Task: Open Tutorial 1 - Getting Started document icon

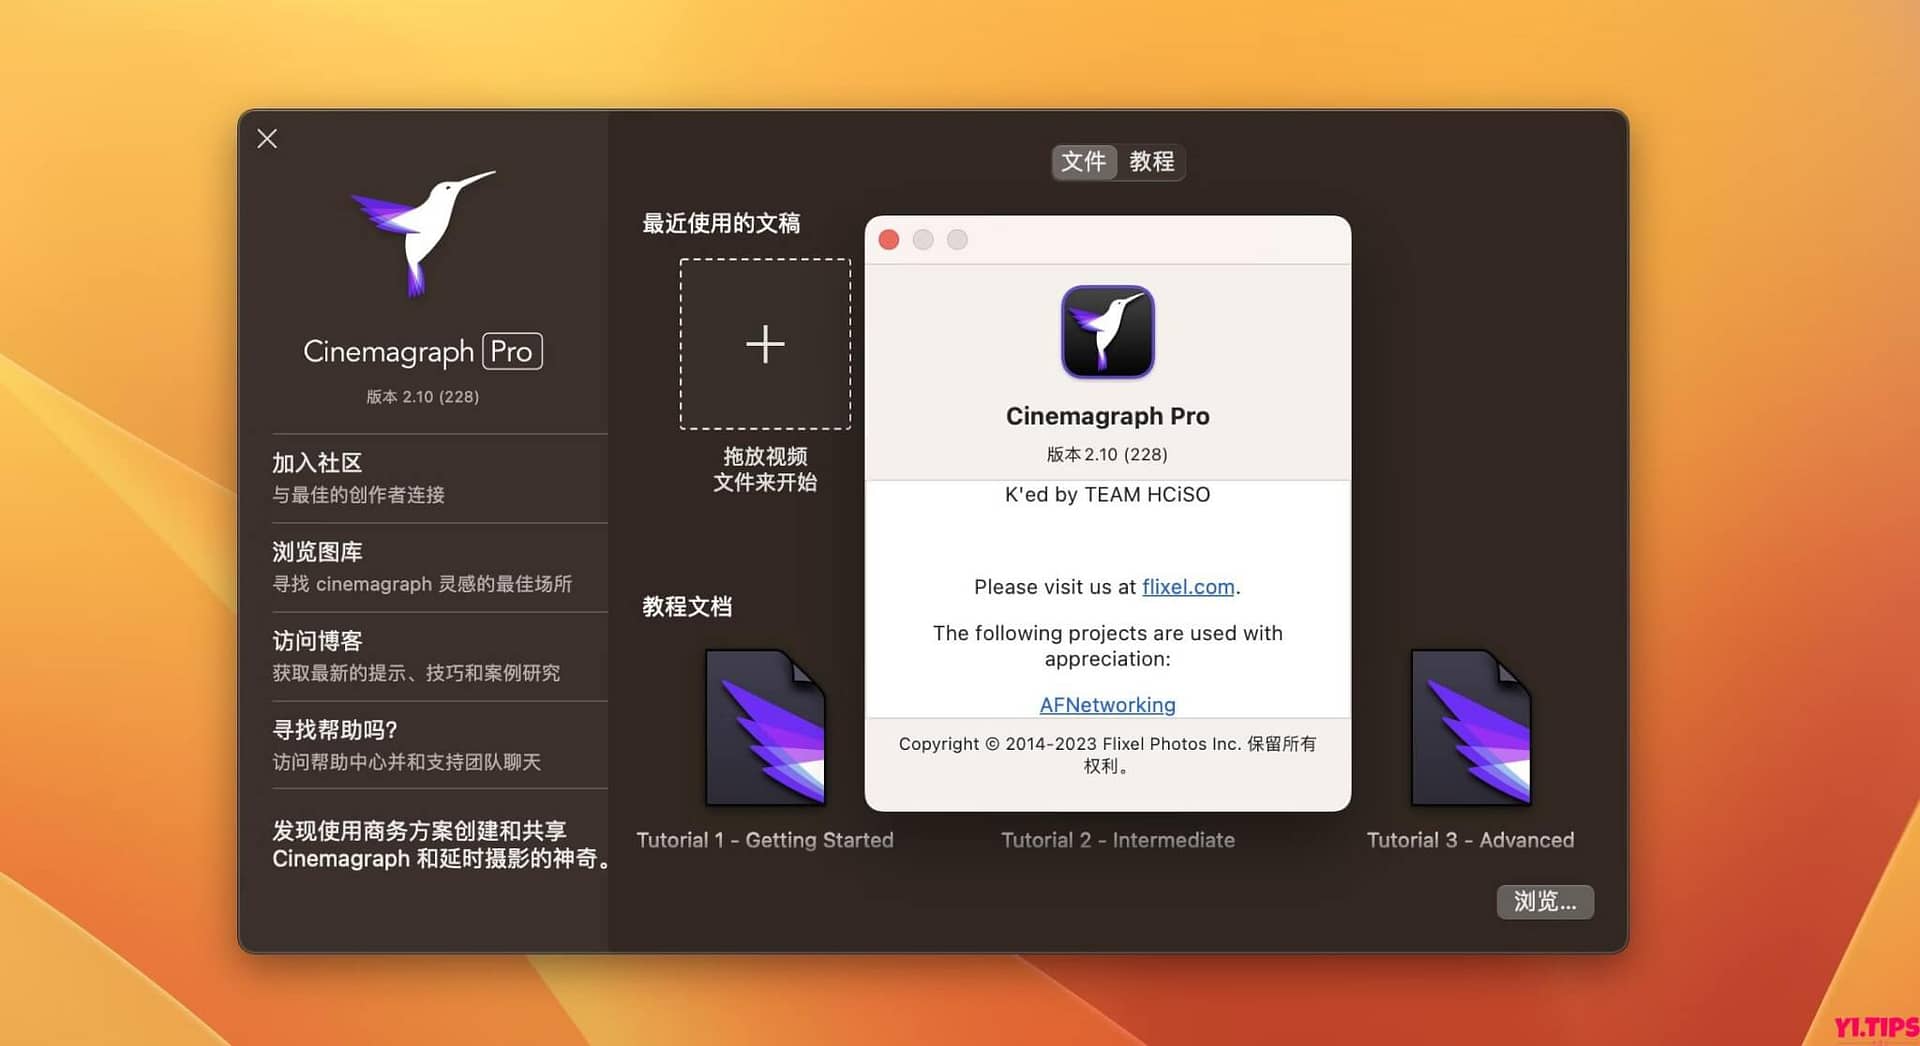Action: 765,727
